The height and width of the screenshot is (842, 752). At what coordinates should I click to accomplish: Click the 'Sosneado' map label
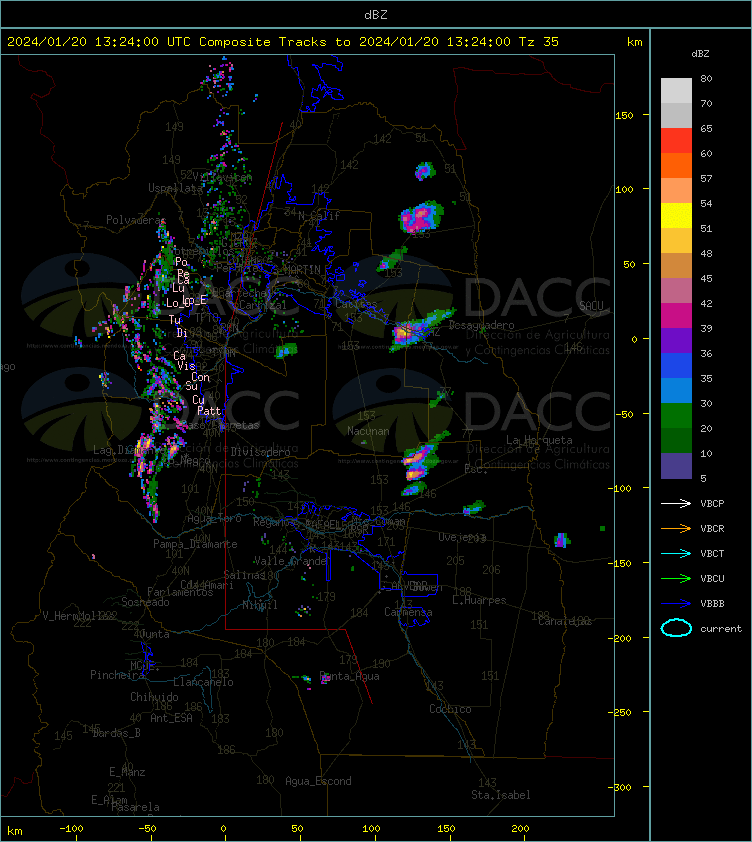click(x=145, y=602)
